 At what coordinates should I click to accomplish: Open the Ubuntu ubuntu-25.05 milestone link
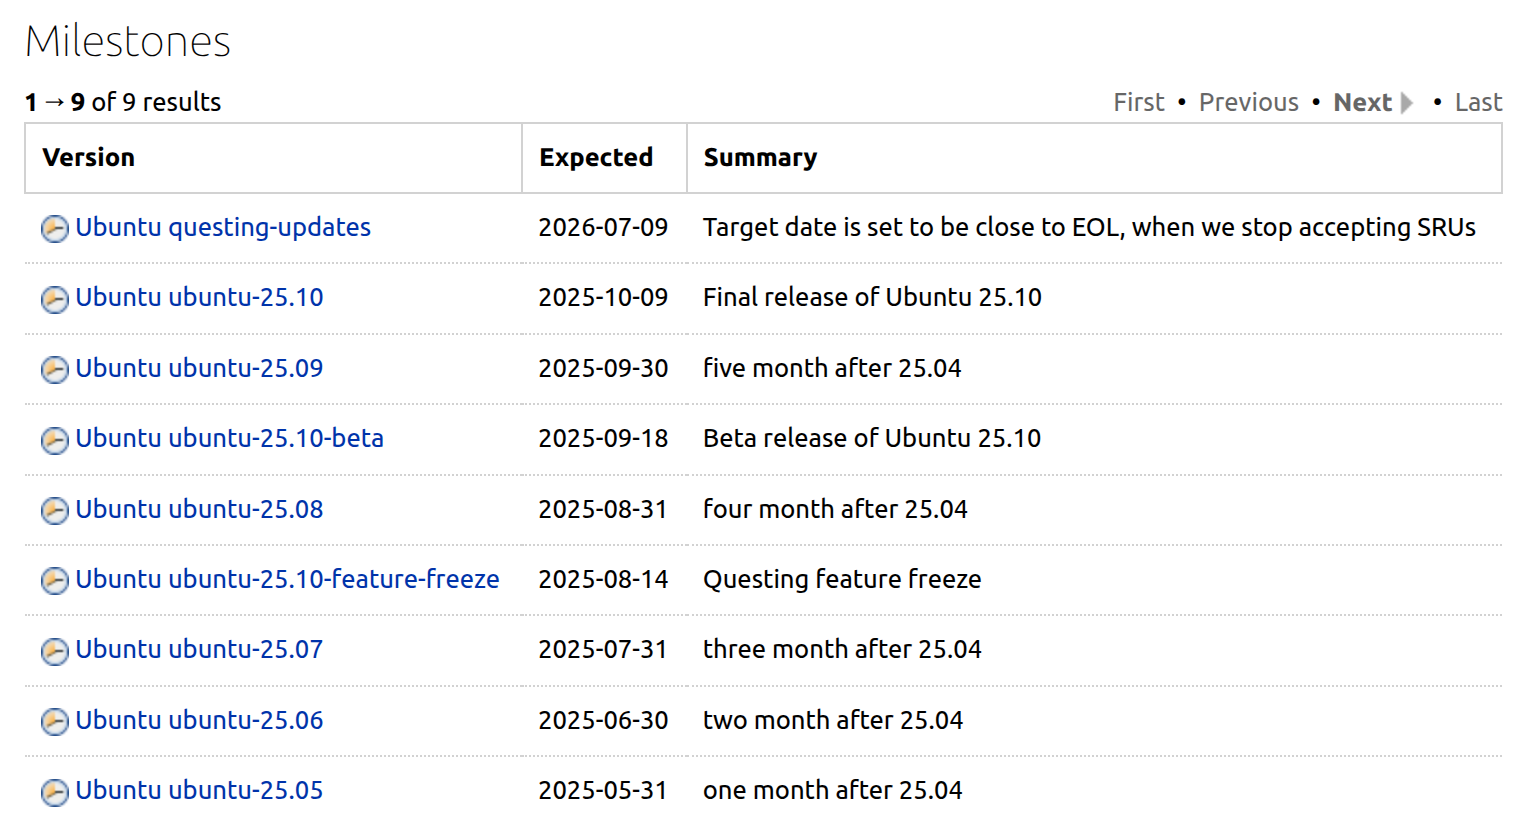[x=199, y=790]
